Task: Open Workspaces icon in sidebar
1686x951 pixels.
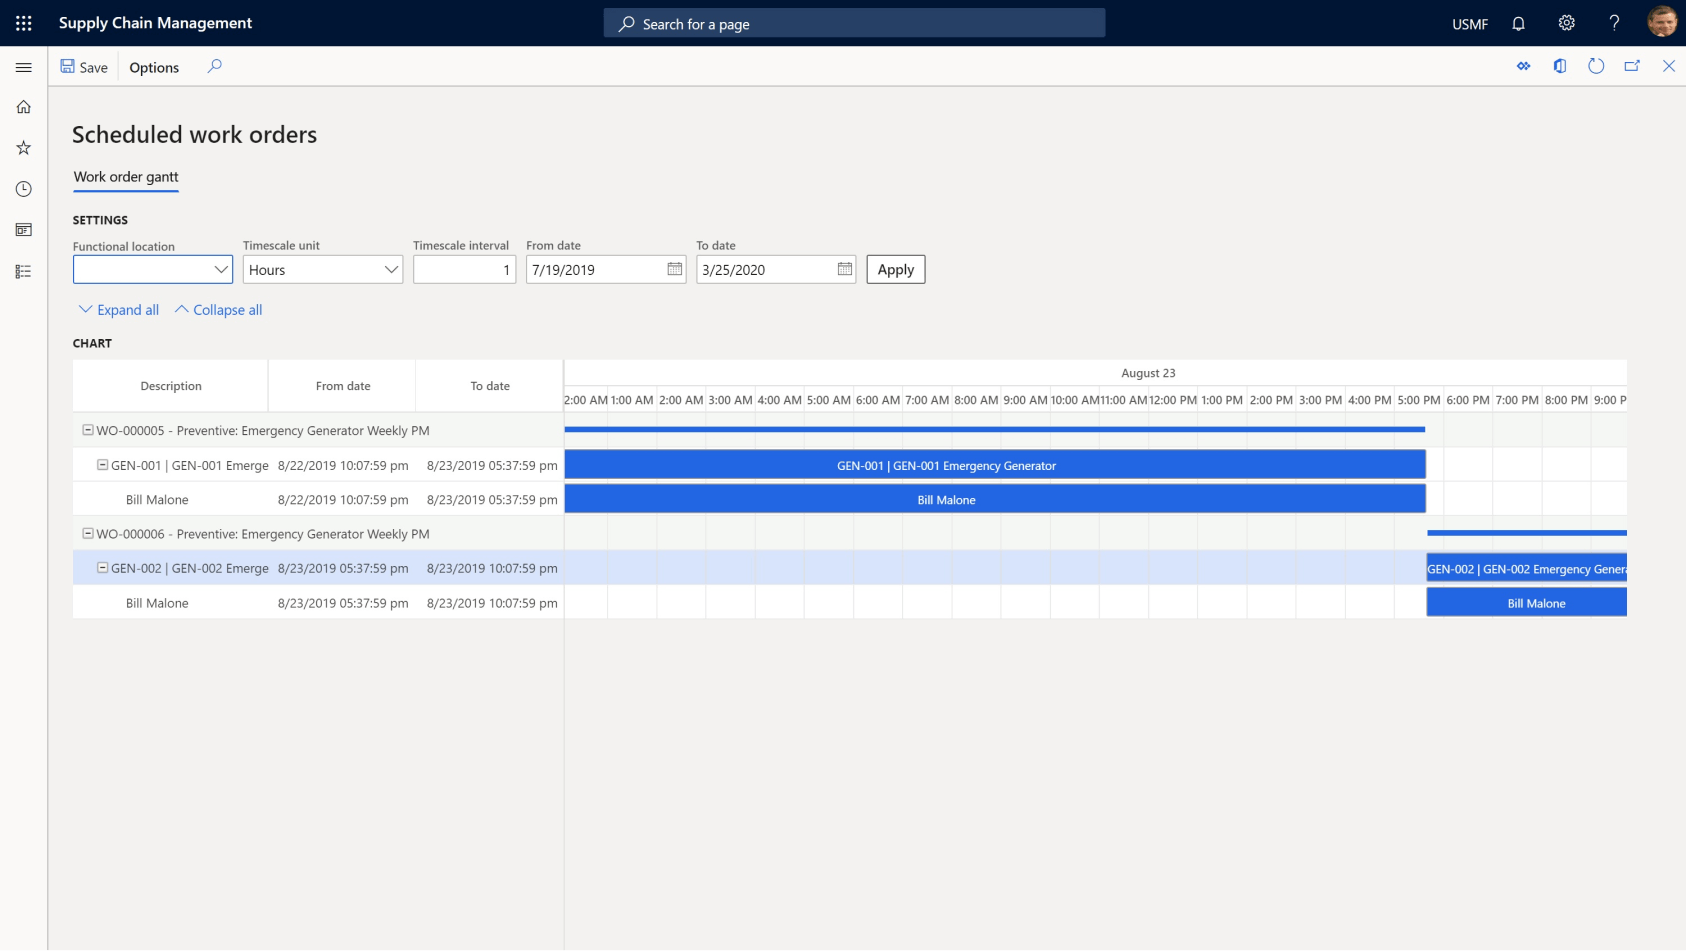Action: click(24, 230)
